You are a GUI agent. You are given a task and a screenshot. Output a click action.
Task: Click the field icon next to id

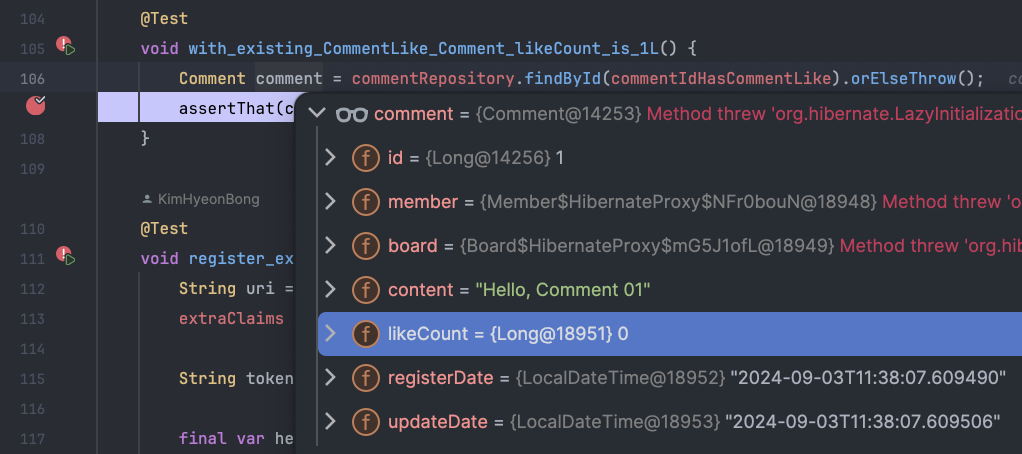(366, 158)
